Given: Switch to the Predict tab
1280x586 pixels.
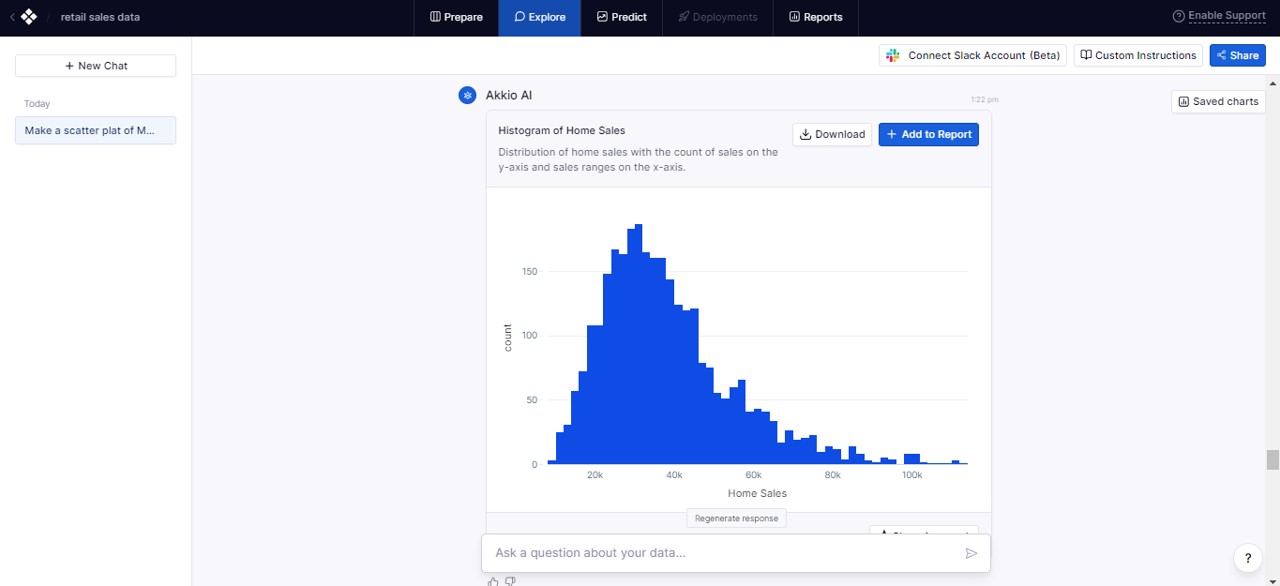Looking at the screenshot, I should pyautogui.click(x=621, y=17).
